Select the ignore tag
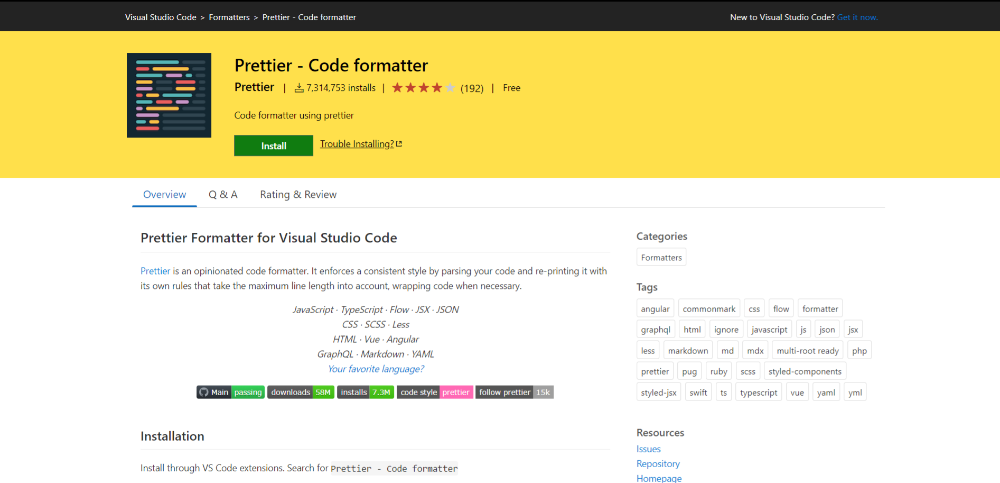 pyautogui.click(x=726, y=330)
